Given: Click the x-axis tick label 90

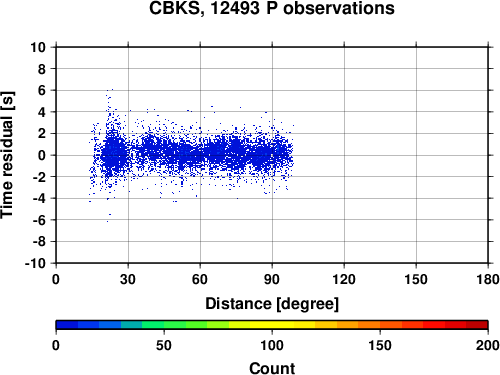Looking at the screenshot, I should (272, 279).
